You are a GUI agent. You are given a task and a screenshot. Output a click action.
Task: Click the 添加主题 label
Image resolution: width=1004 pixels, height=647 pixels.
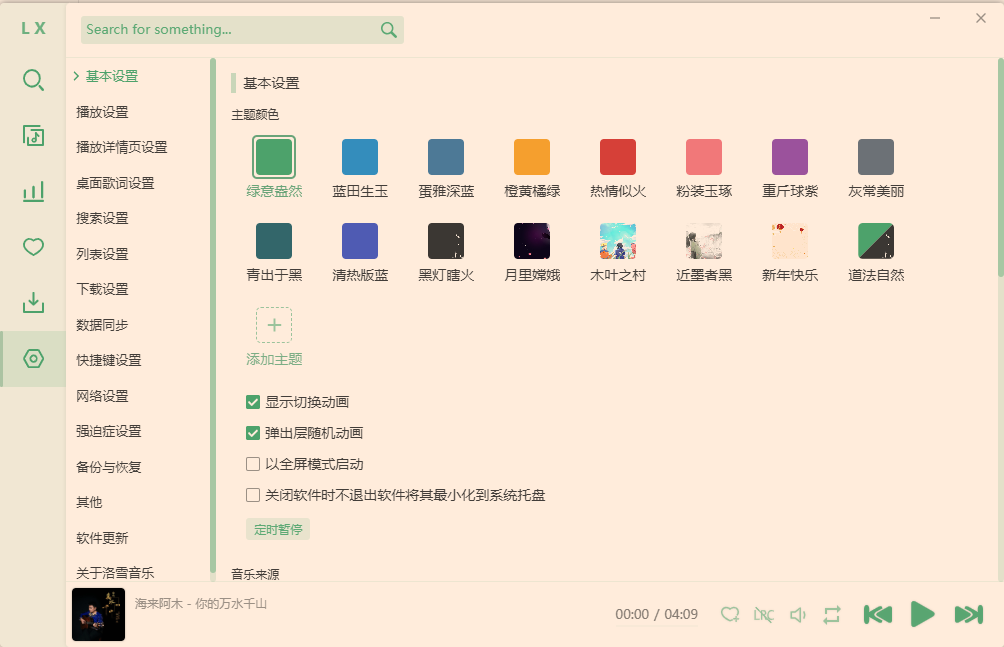tap(274, 359)
